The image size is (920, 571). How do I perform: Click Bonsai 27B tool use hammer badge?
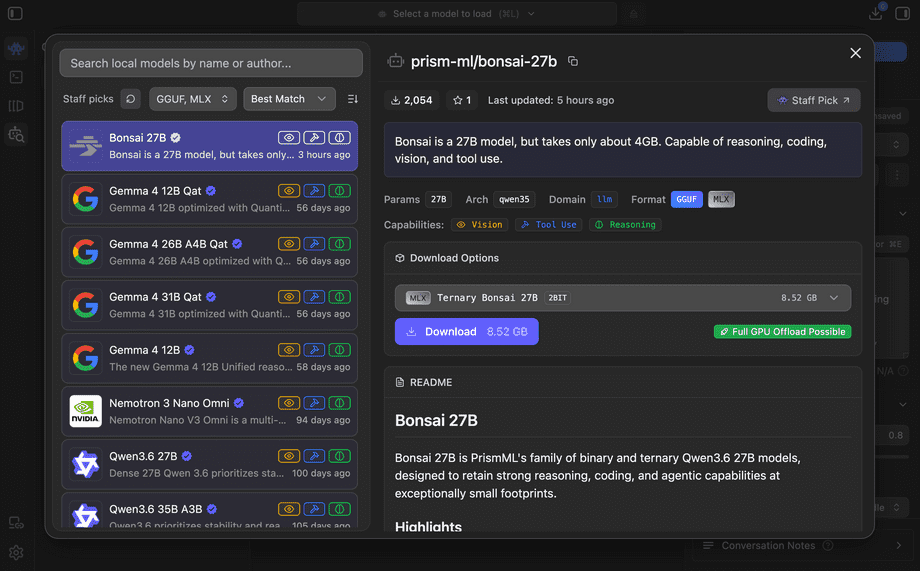tap(314, 138)
